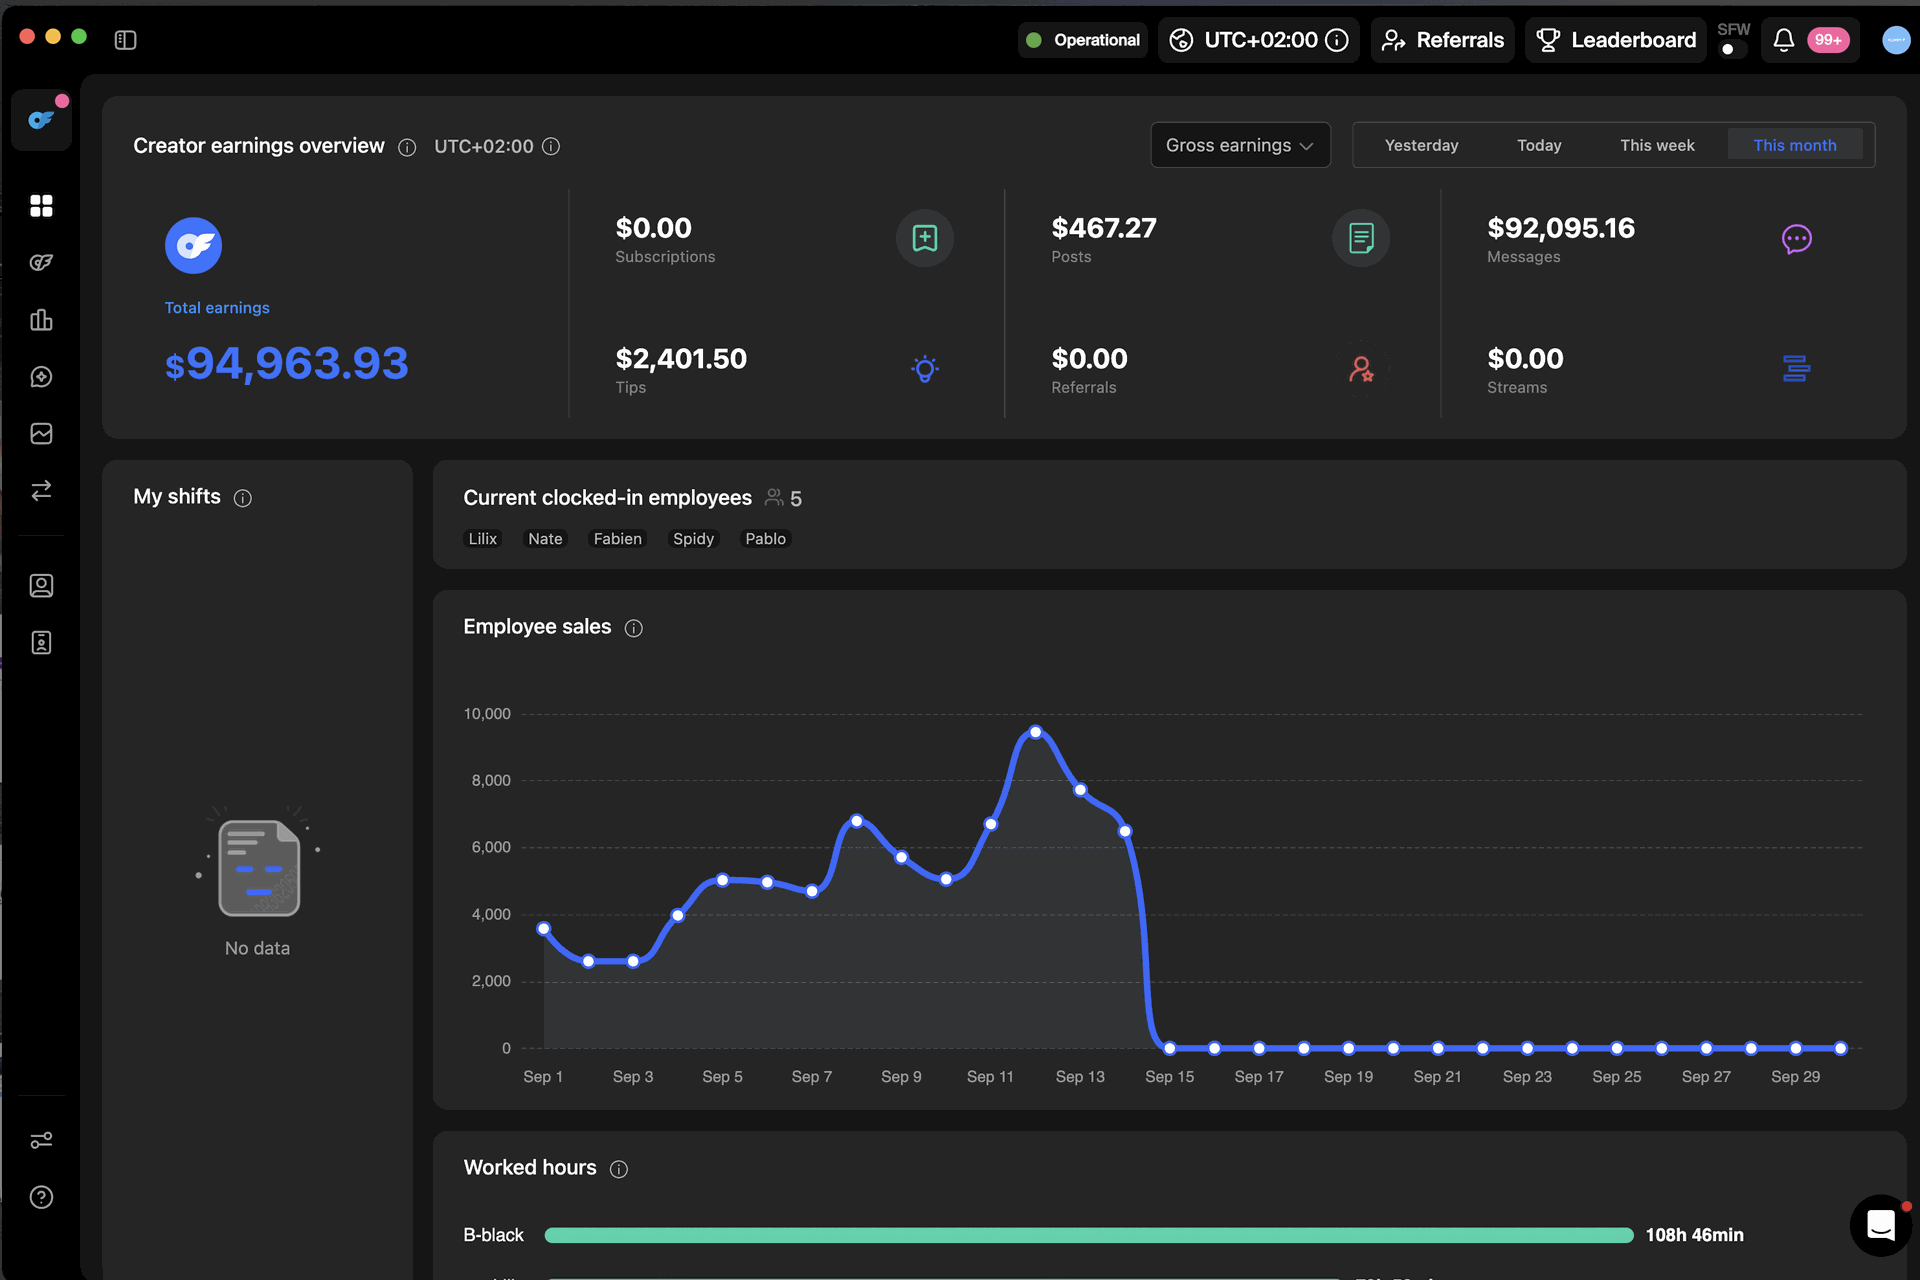Toggle the SFW mode switch

pyautogui.click(x=1732, y=49)
